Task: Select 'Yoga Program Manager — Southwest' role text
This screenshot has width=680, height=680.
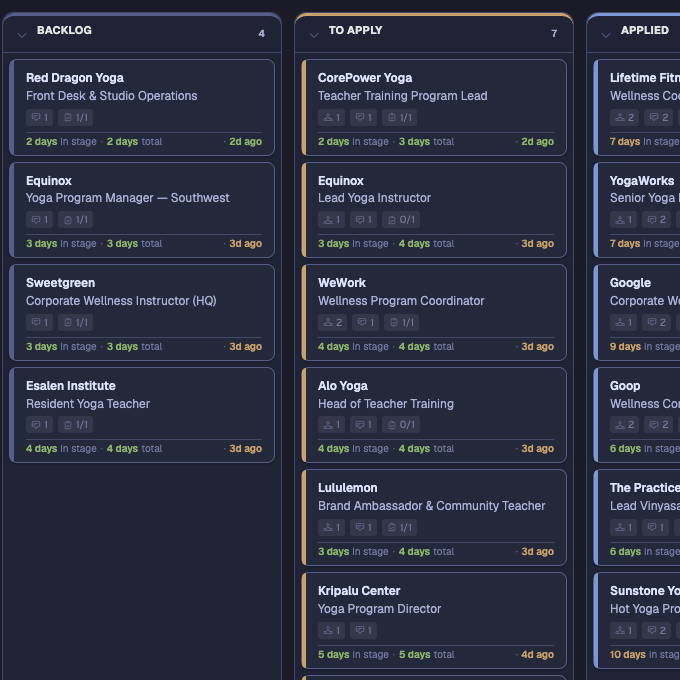Action: 128,198
